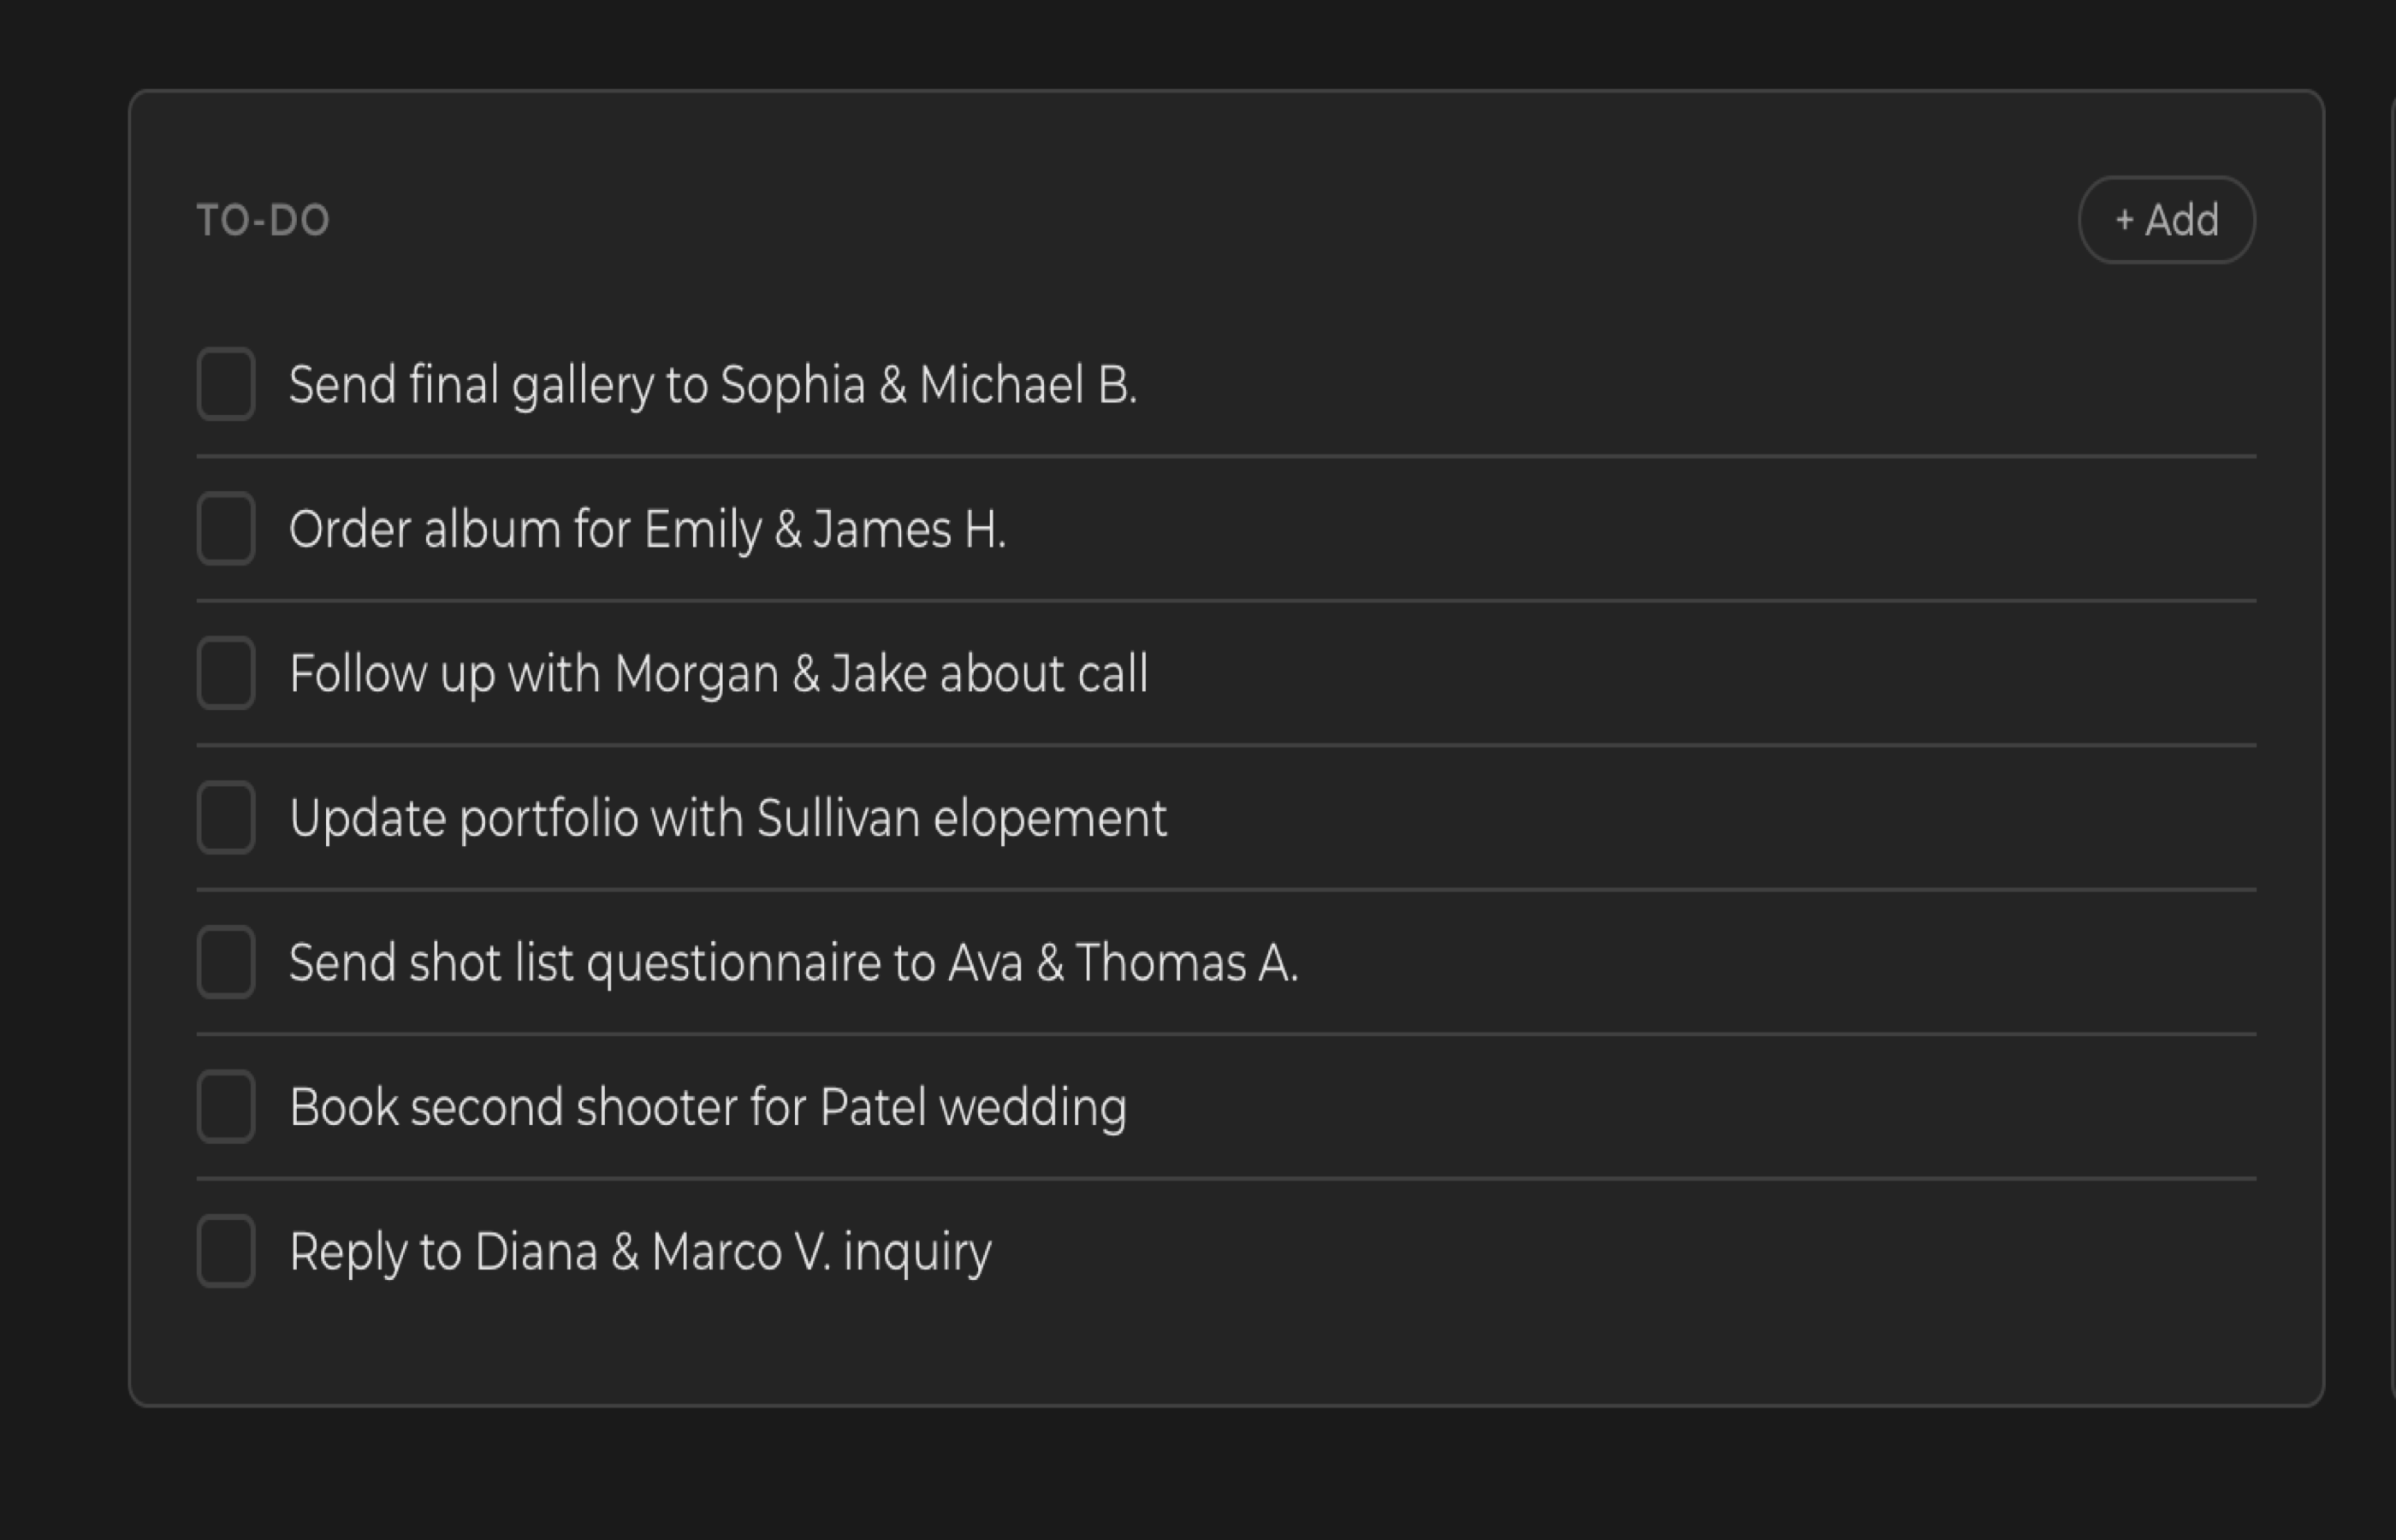Click the + Add button
This screenshot has width=2396, height=1540.
(2166, 220)
